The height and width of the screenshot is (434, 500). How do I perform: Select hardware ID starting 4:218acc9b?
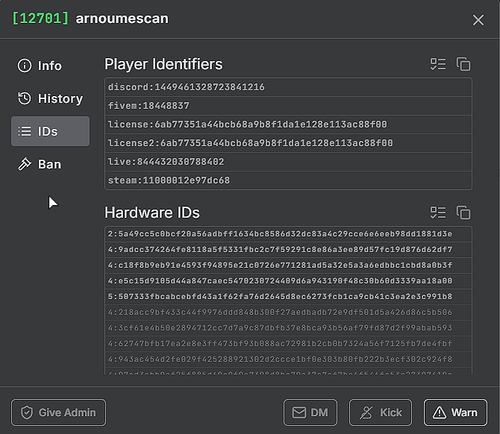coord(288,312)
